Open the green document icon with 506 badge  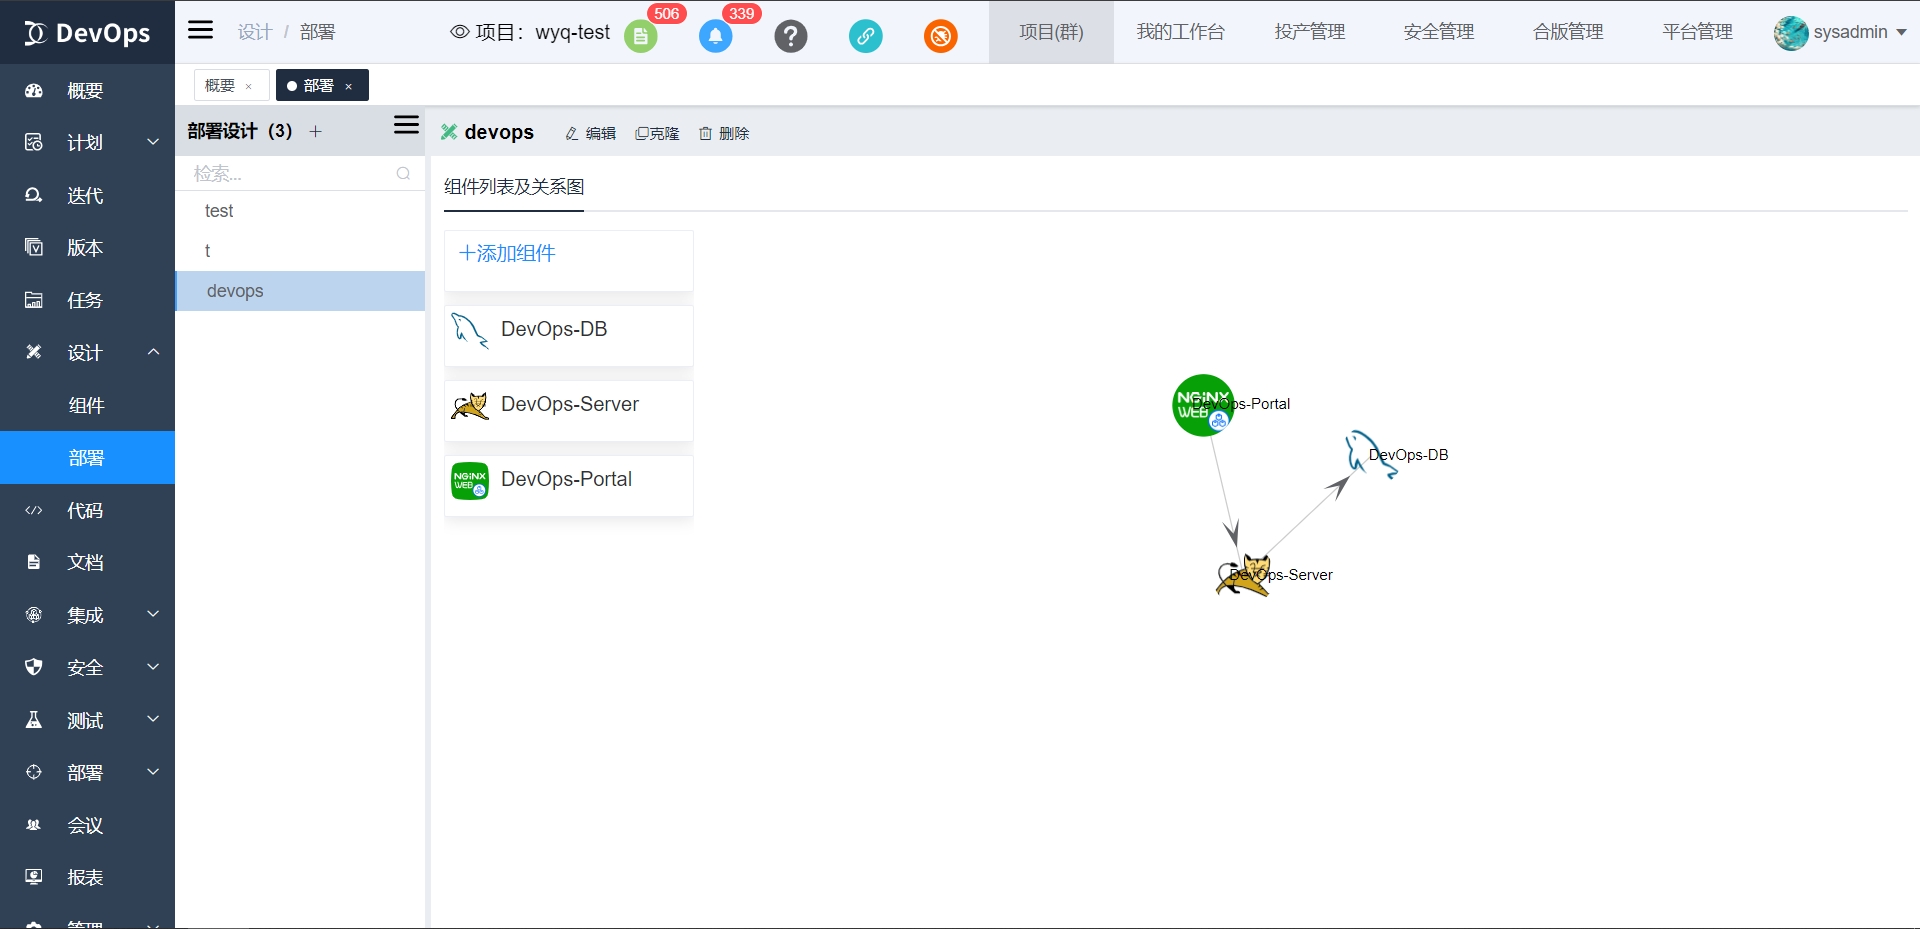click(x=641, y=36)
